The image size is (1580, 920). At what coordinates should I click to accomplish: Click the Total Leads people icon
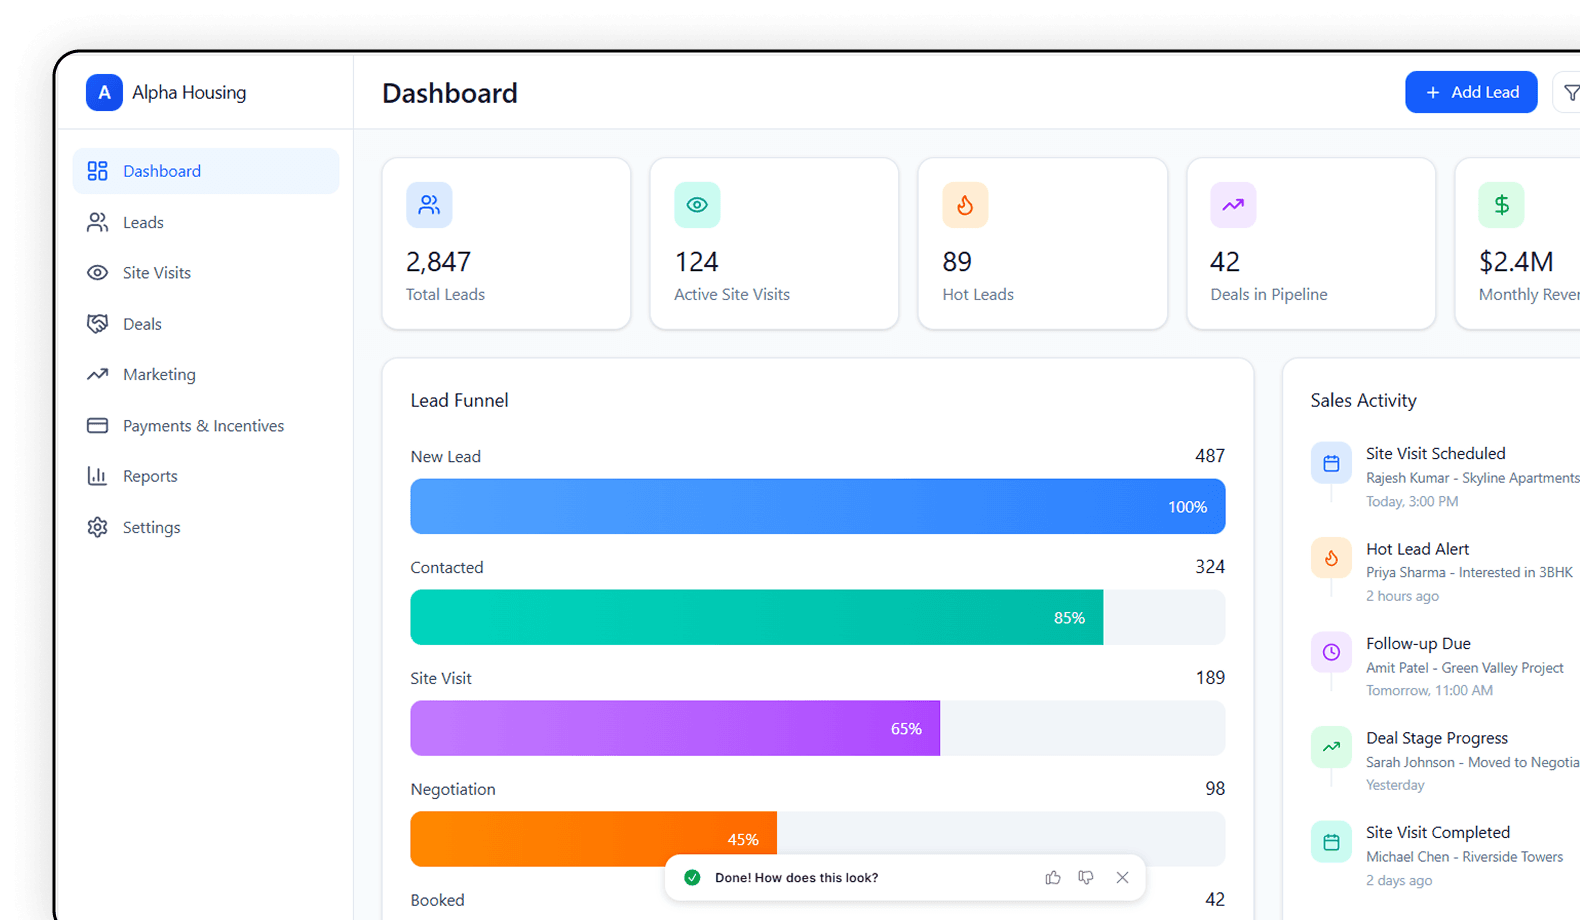pyautogui.click(x=429, y=205)
